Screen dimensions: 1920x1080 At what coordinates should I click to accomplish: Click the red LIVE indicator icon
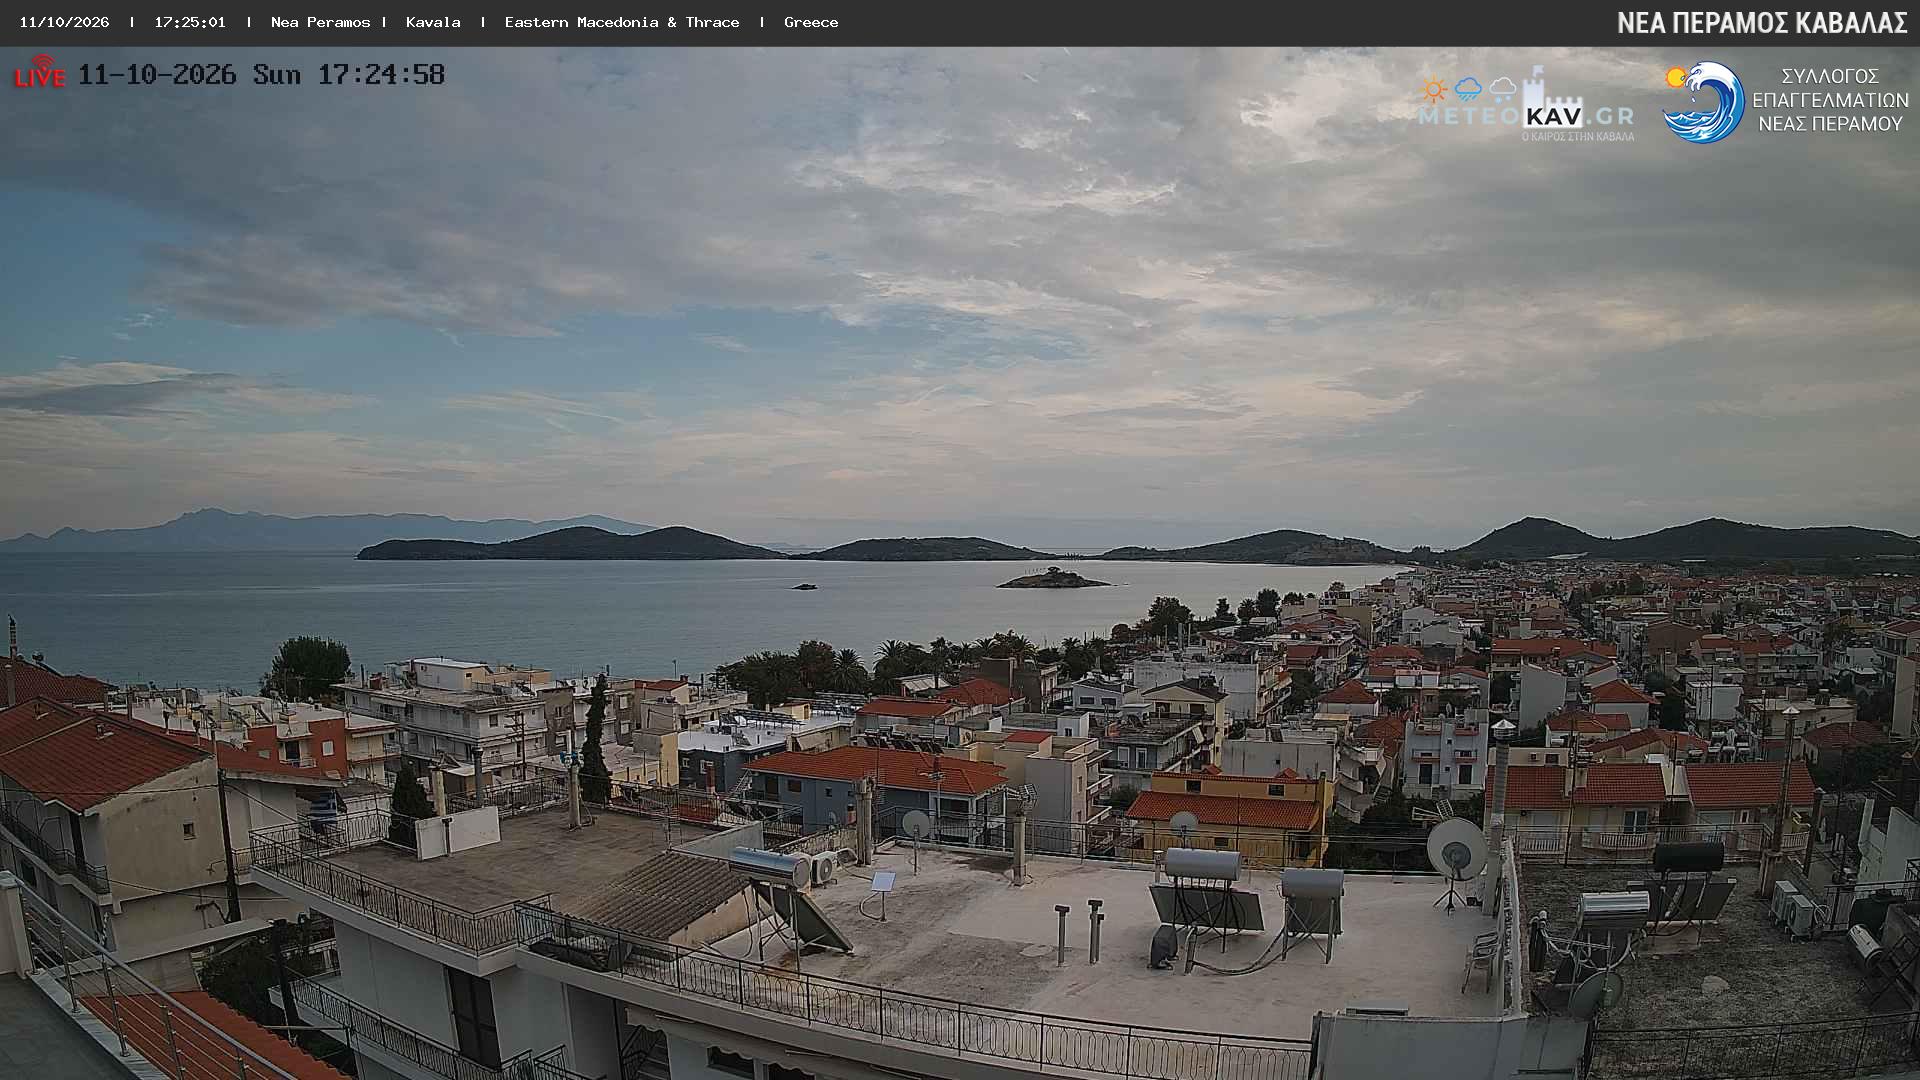click(40, 73)
